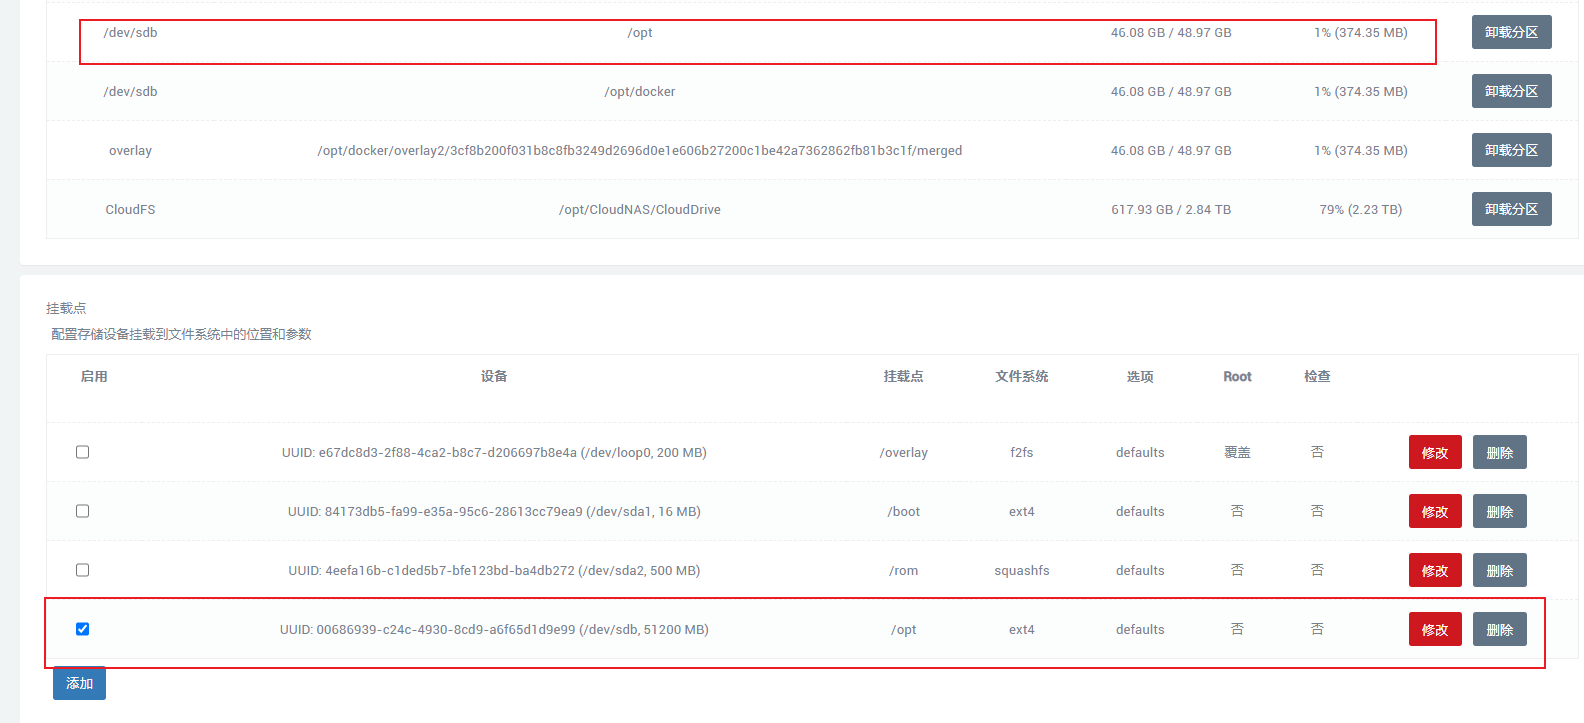
Task: Remove the /rom mount point entry
Action: (1499, 571)
